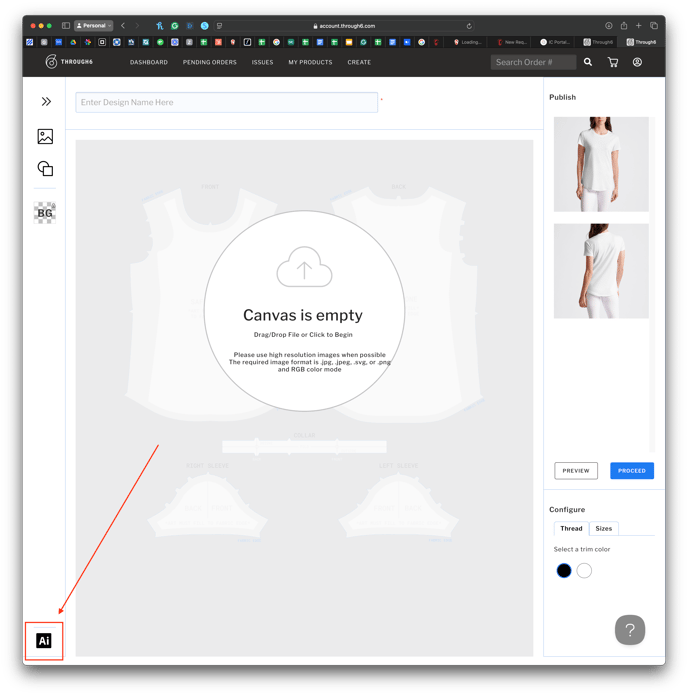The height and width of the screenshot is (695, 688).
Task: Click the Preview button
Action: click(x=576, y=470)
